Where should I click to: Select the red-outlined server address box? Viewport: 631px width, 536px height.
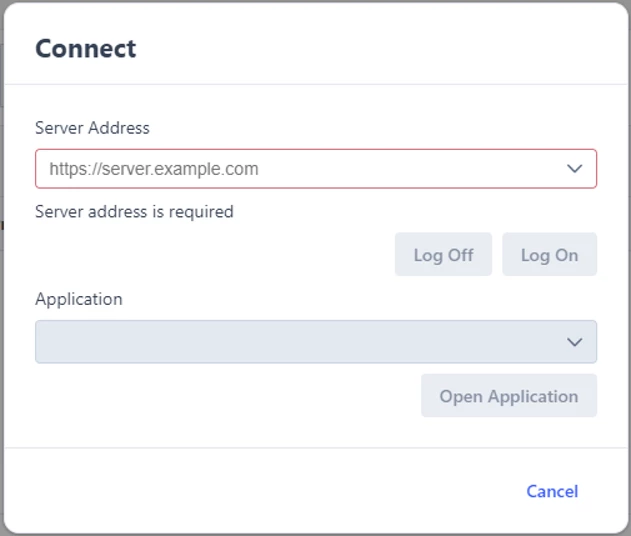click(x=316, y=169)
